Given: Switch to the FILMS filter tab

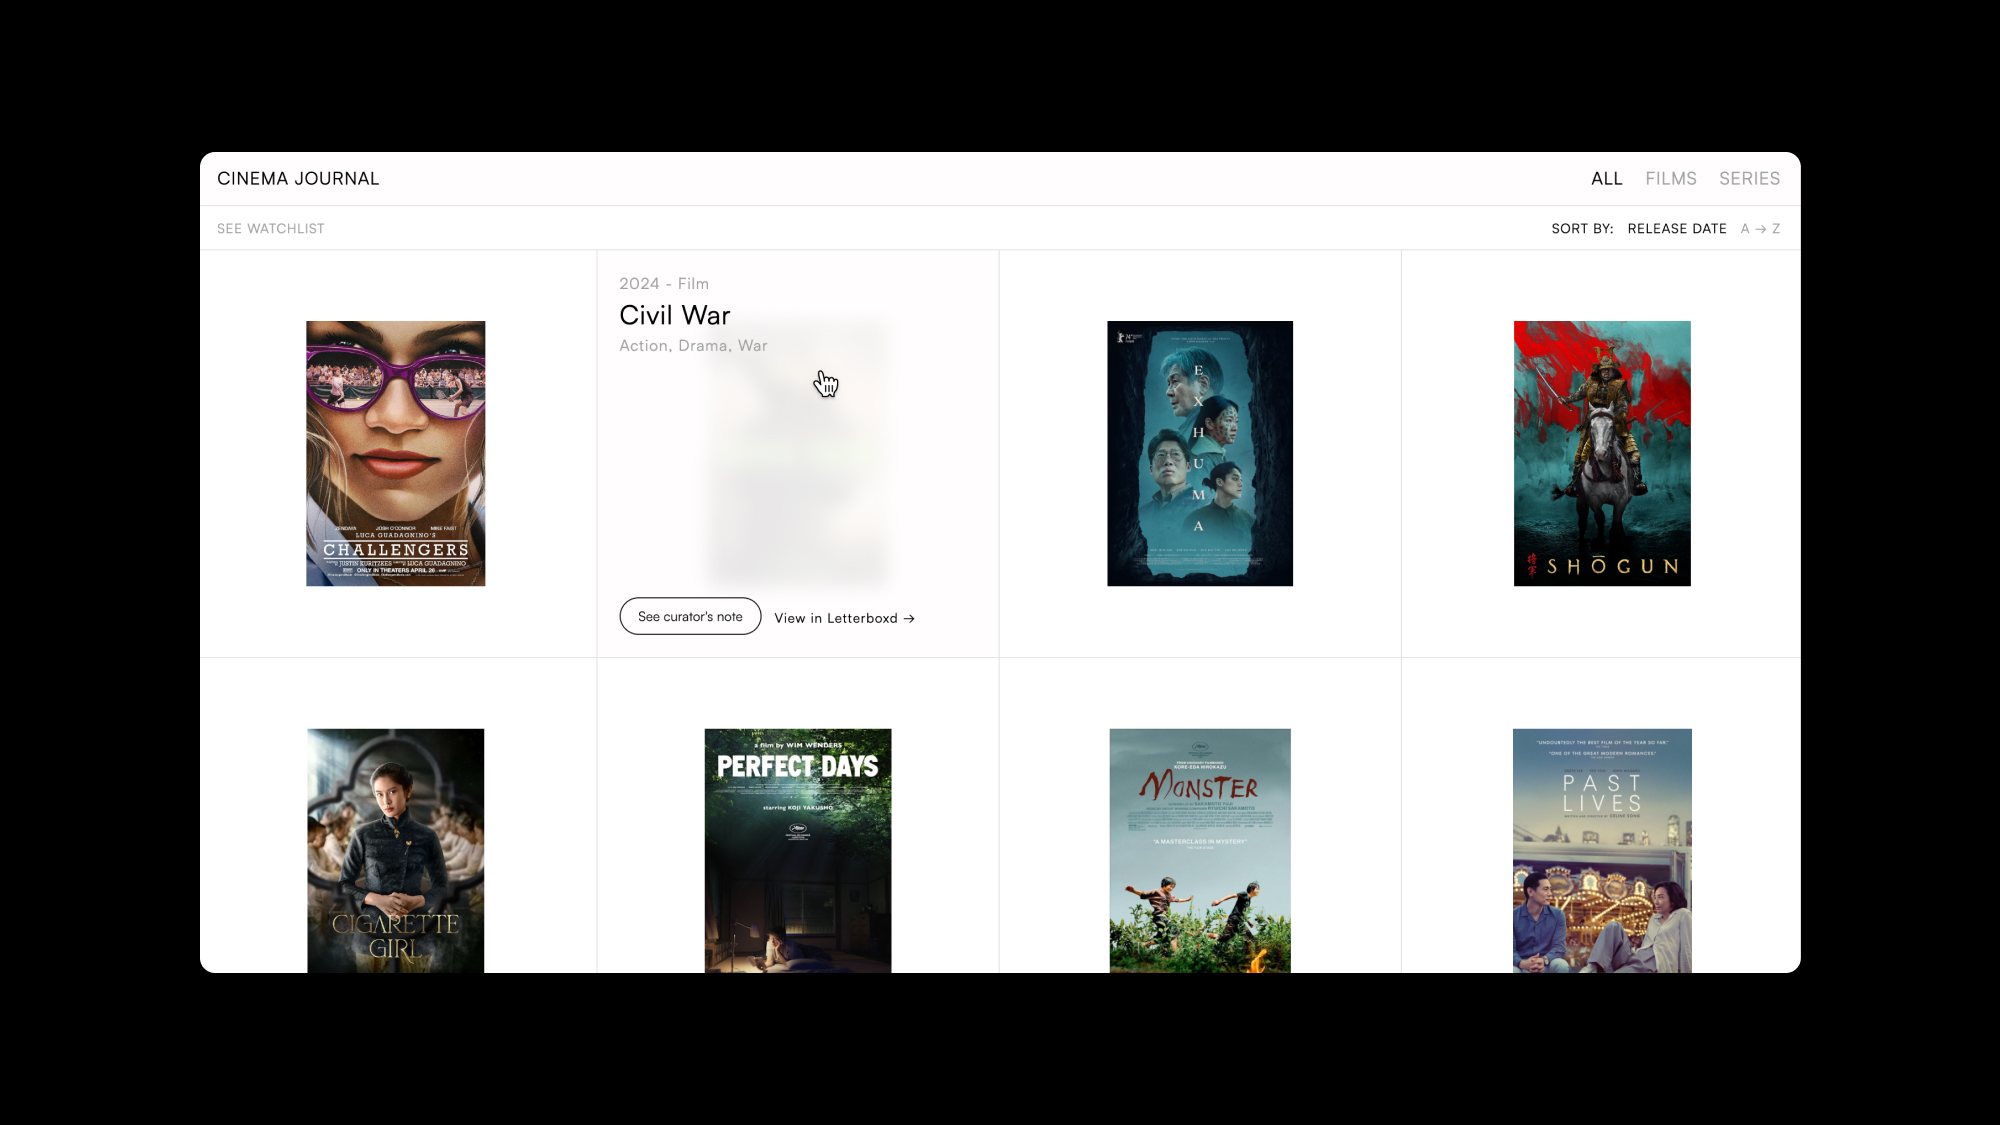Looking at the screenshot, I should 1670,179.
